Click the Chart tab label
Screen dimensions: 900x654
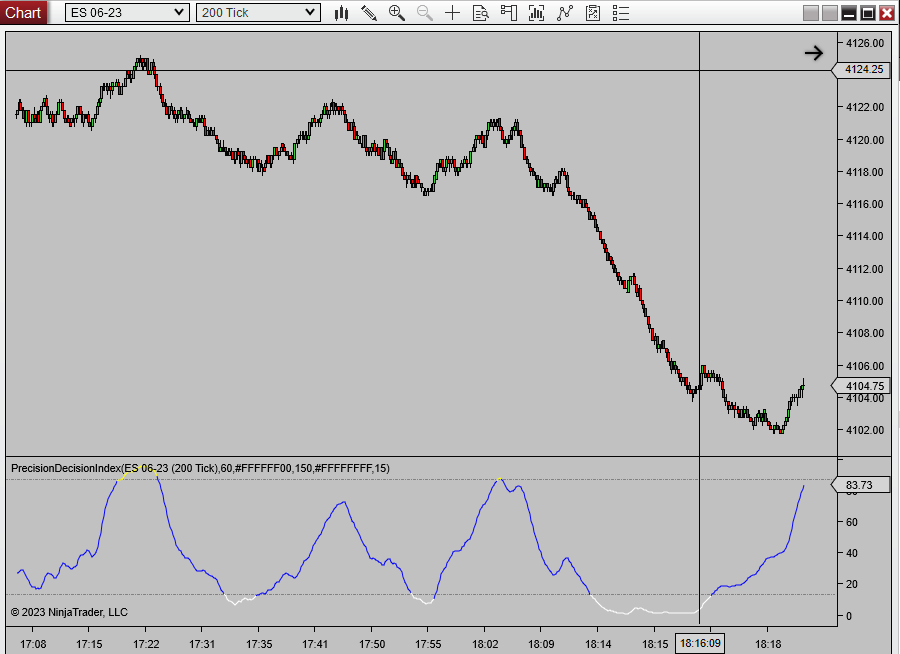coord(24,13)
